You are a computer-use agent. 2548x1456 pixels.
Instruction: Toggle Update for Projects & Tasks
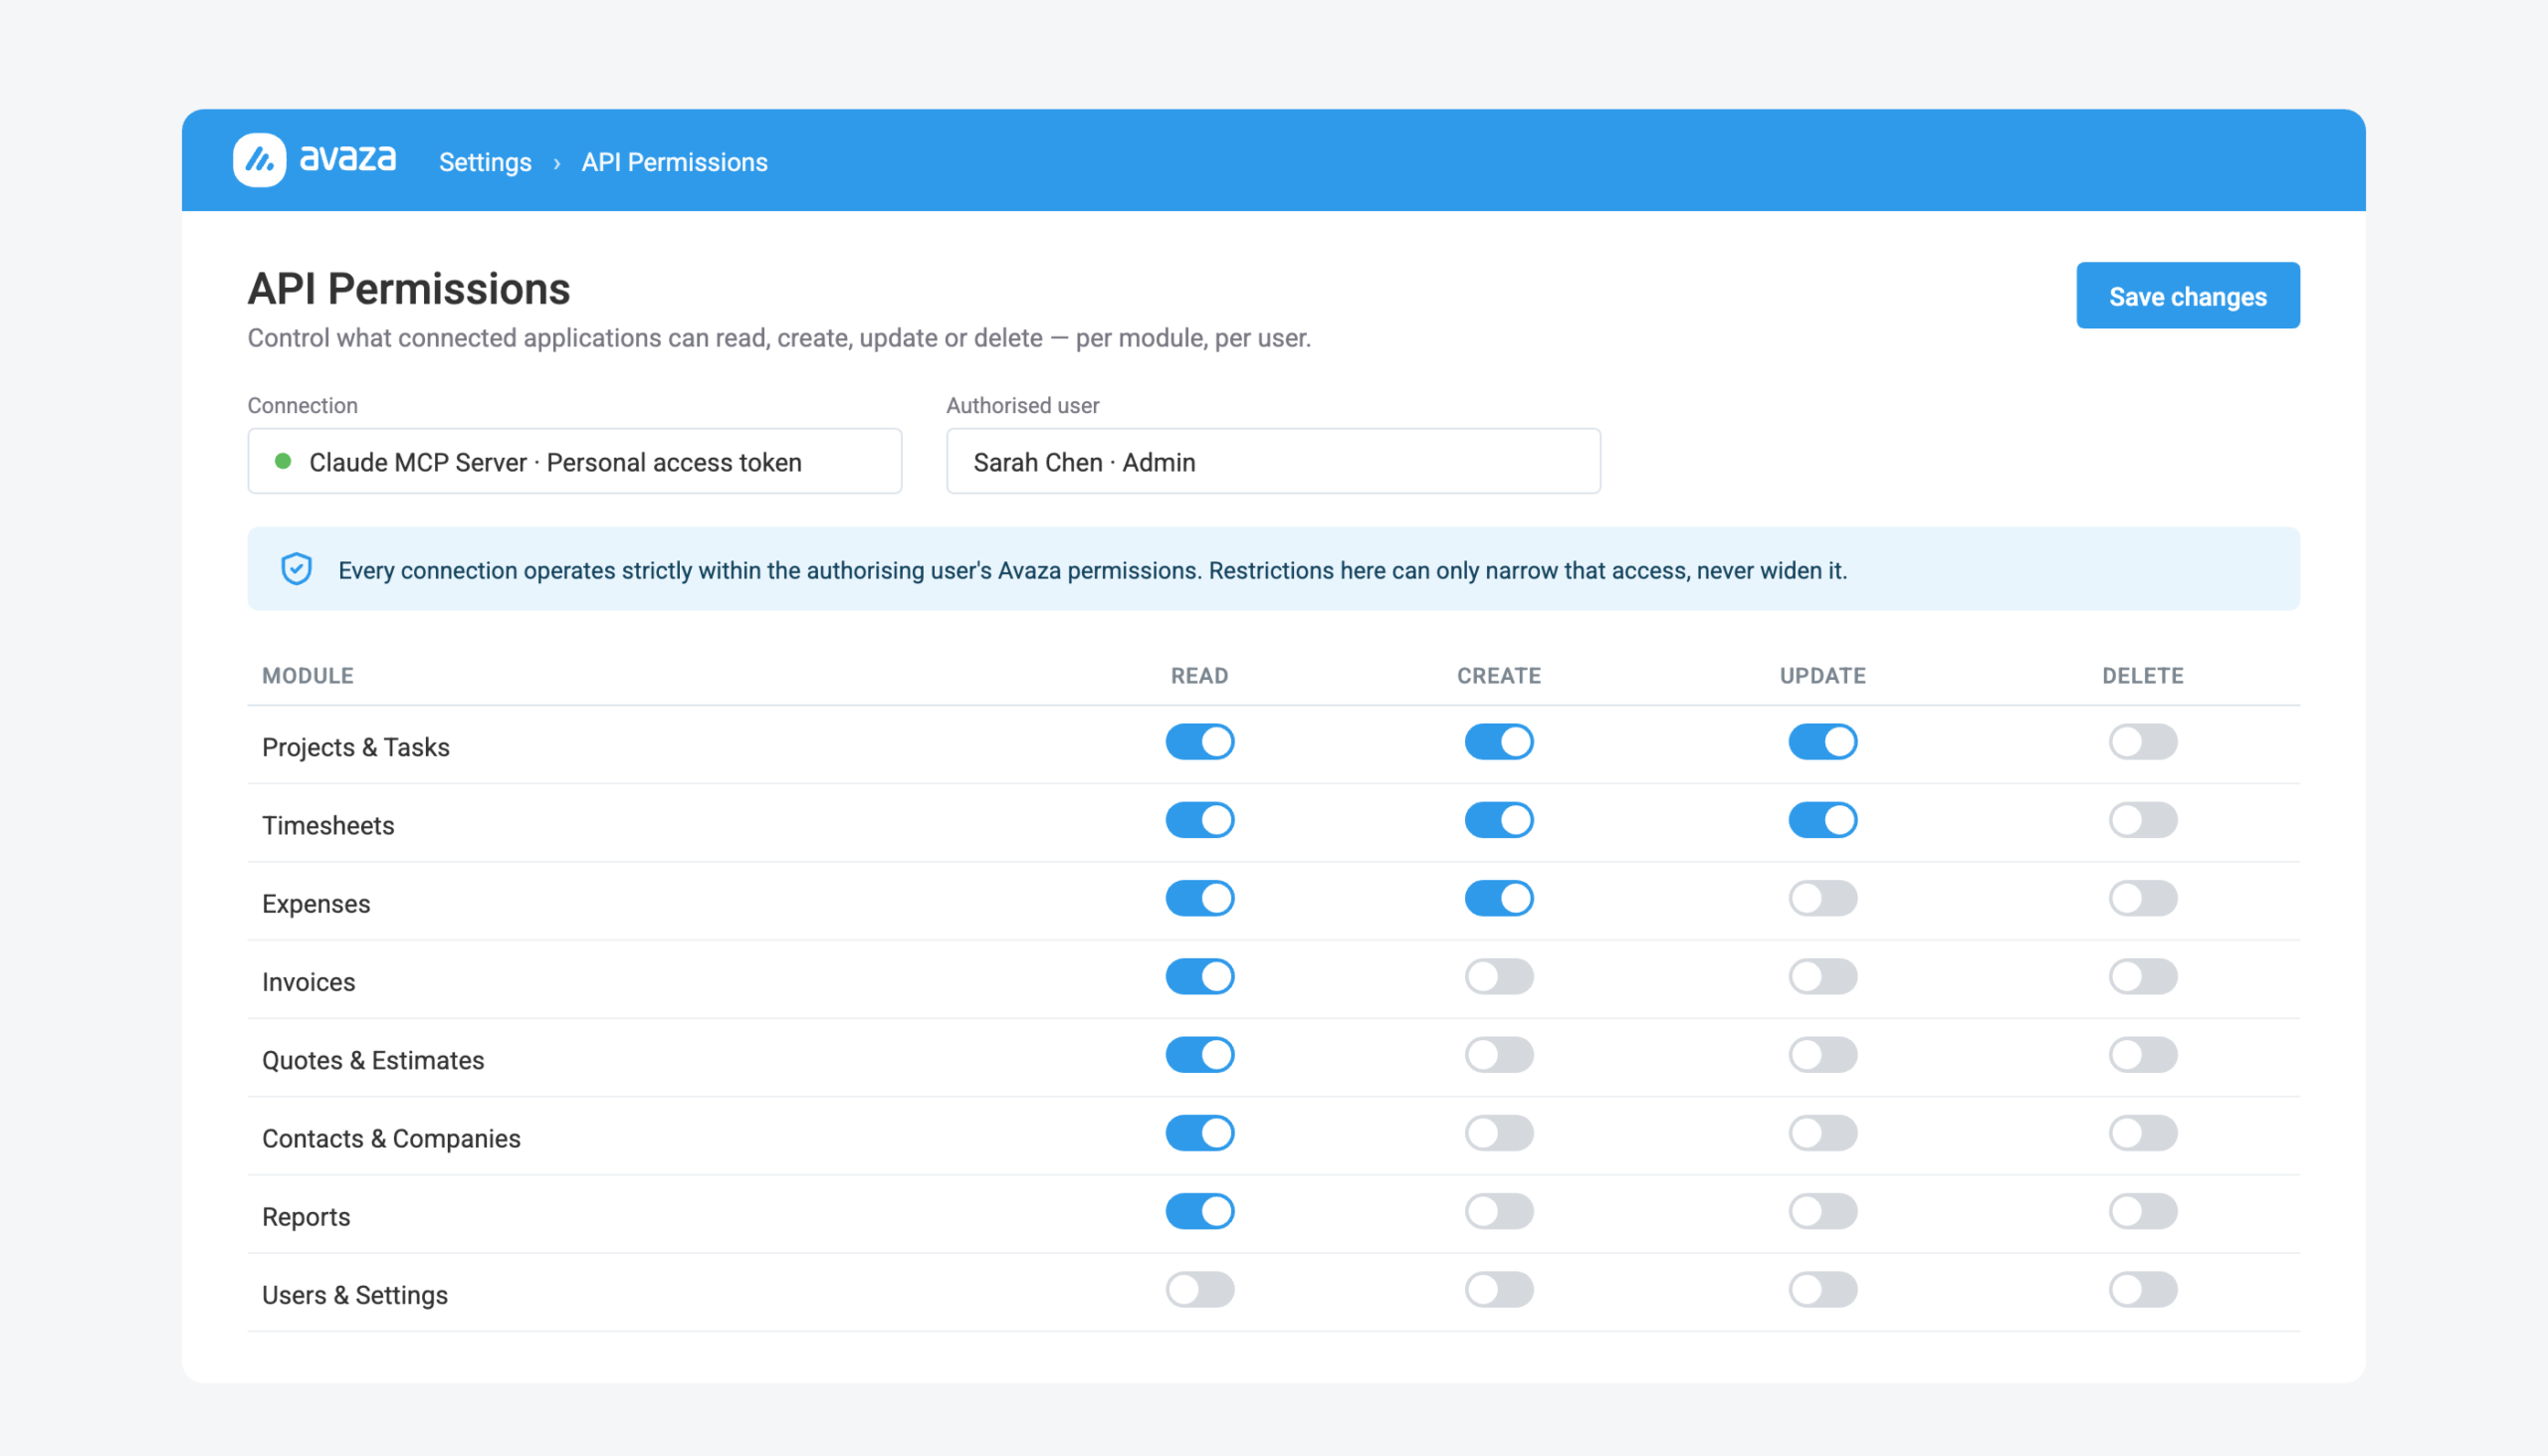point(1822,742)
